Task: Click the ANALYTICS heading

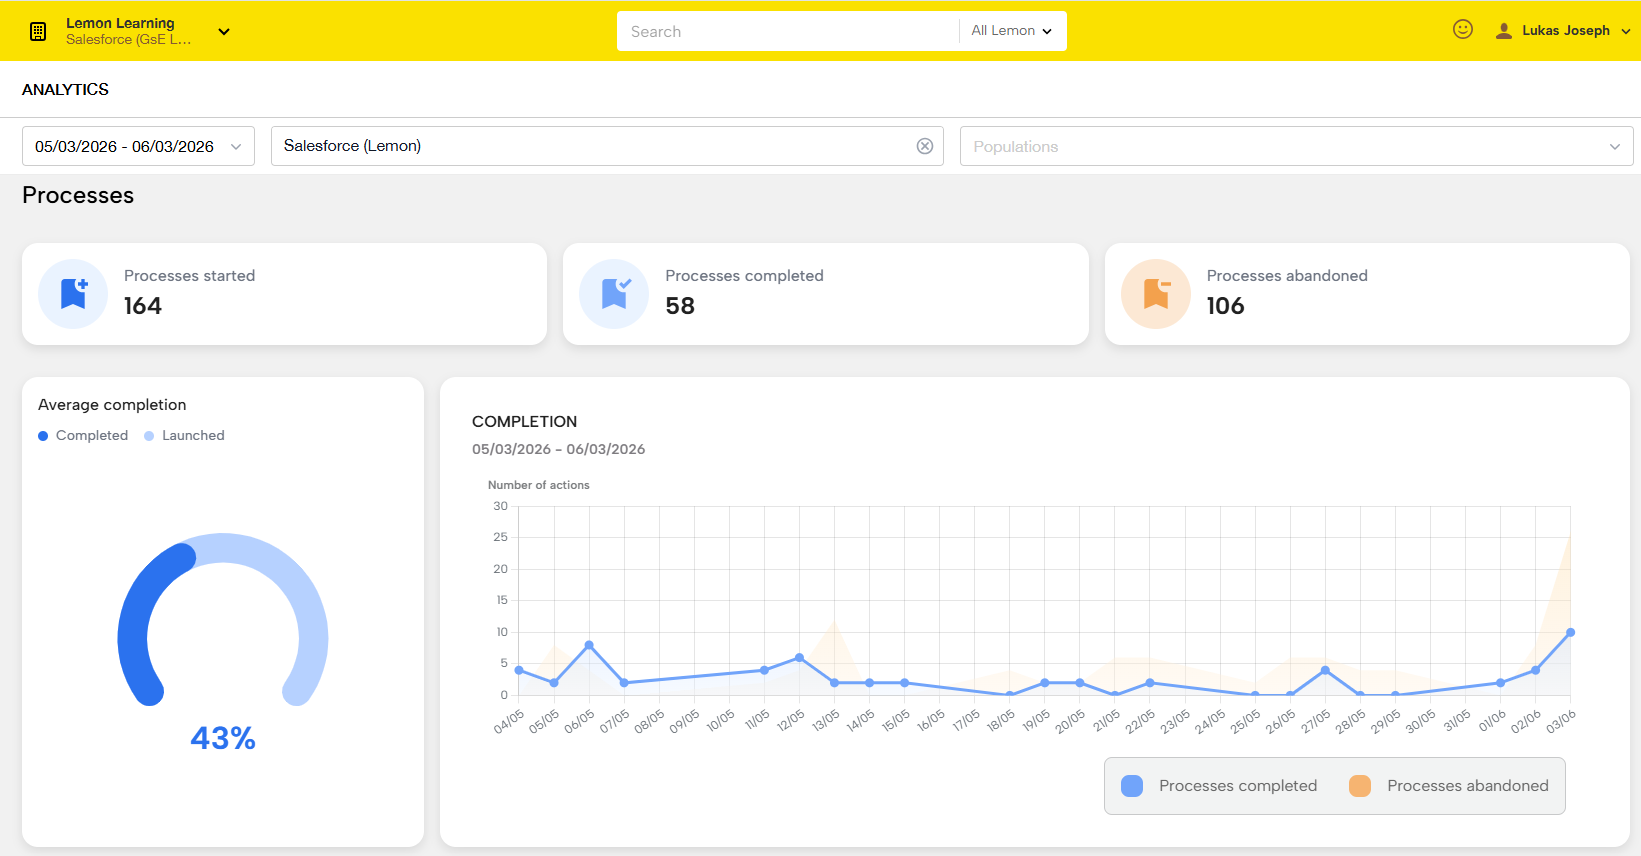Action: [x=65, y=89]
